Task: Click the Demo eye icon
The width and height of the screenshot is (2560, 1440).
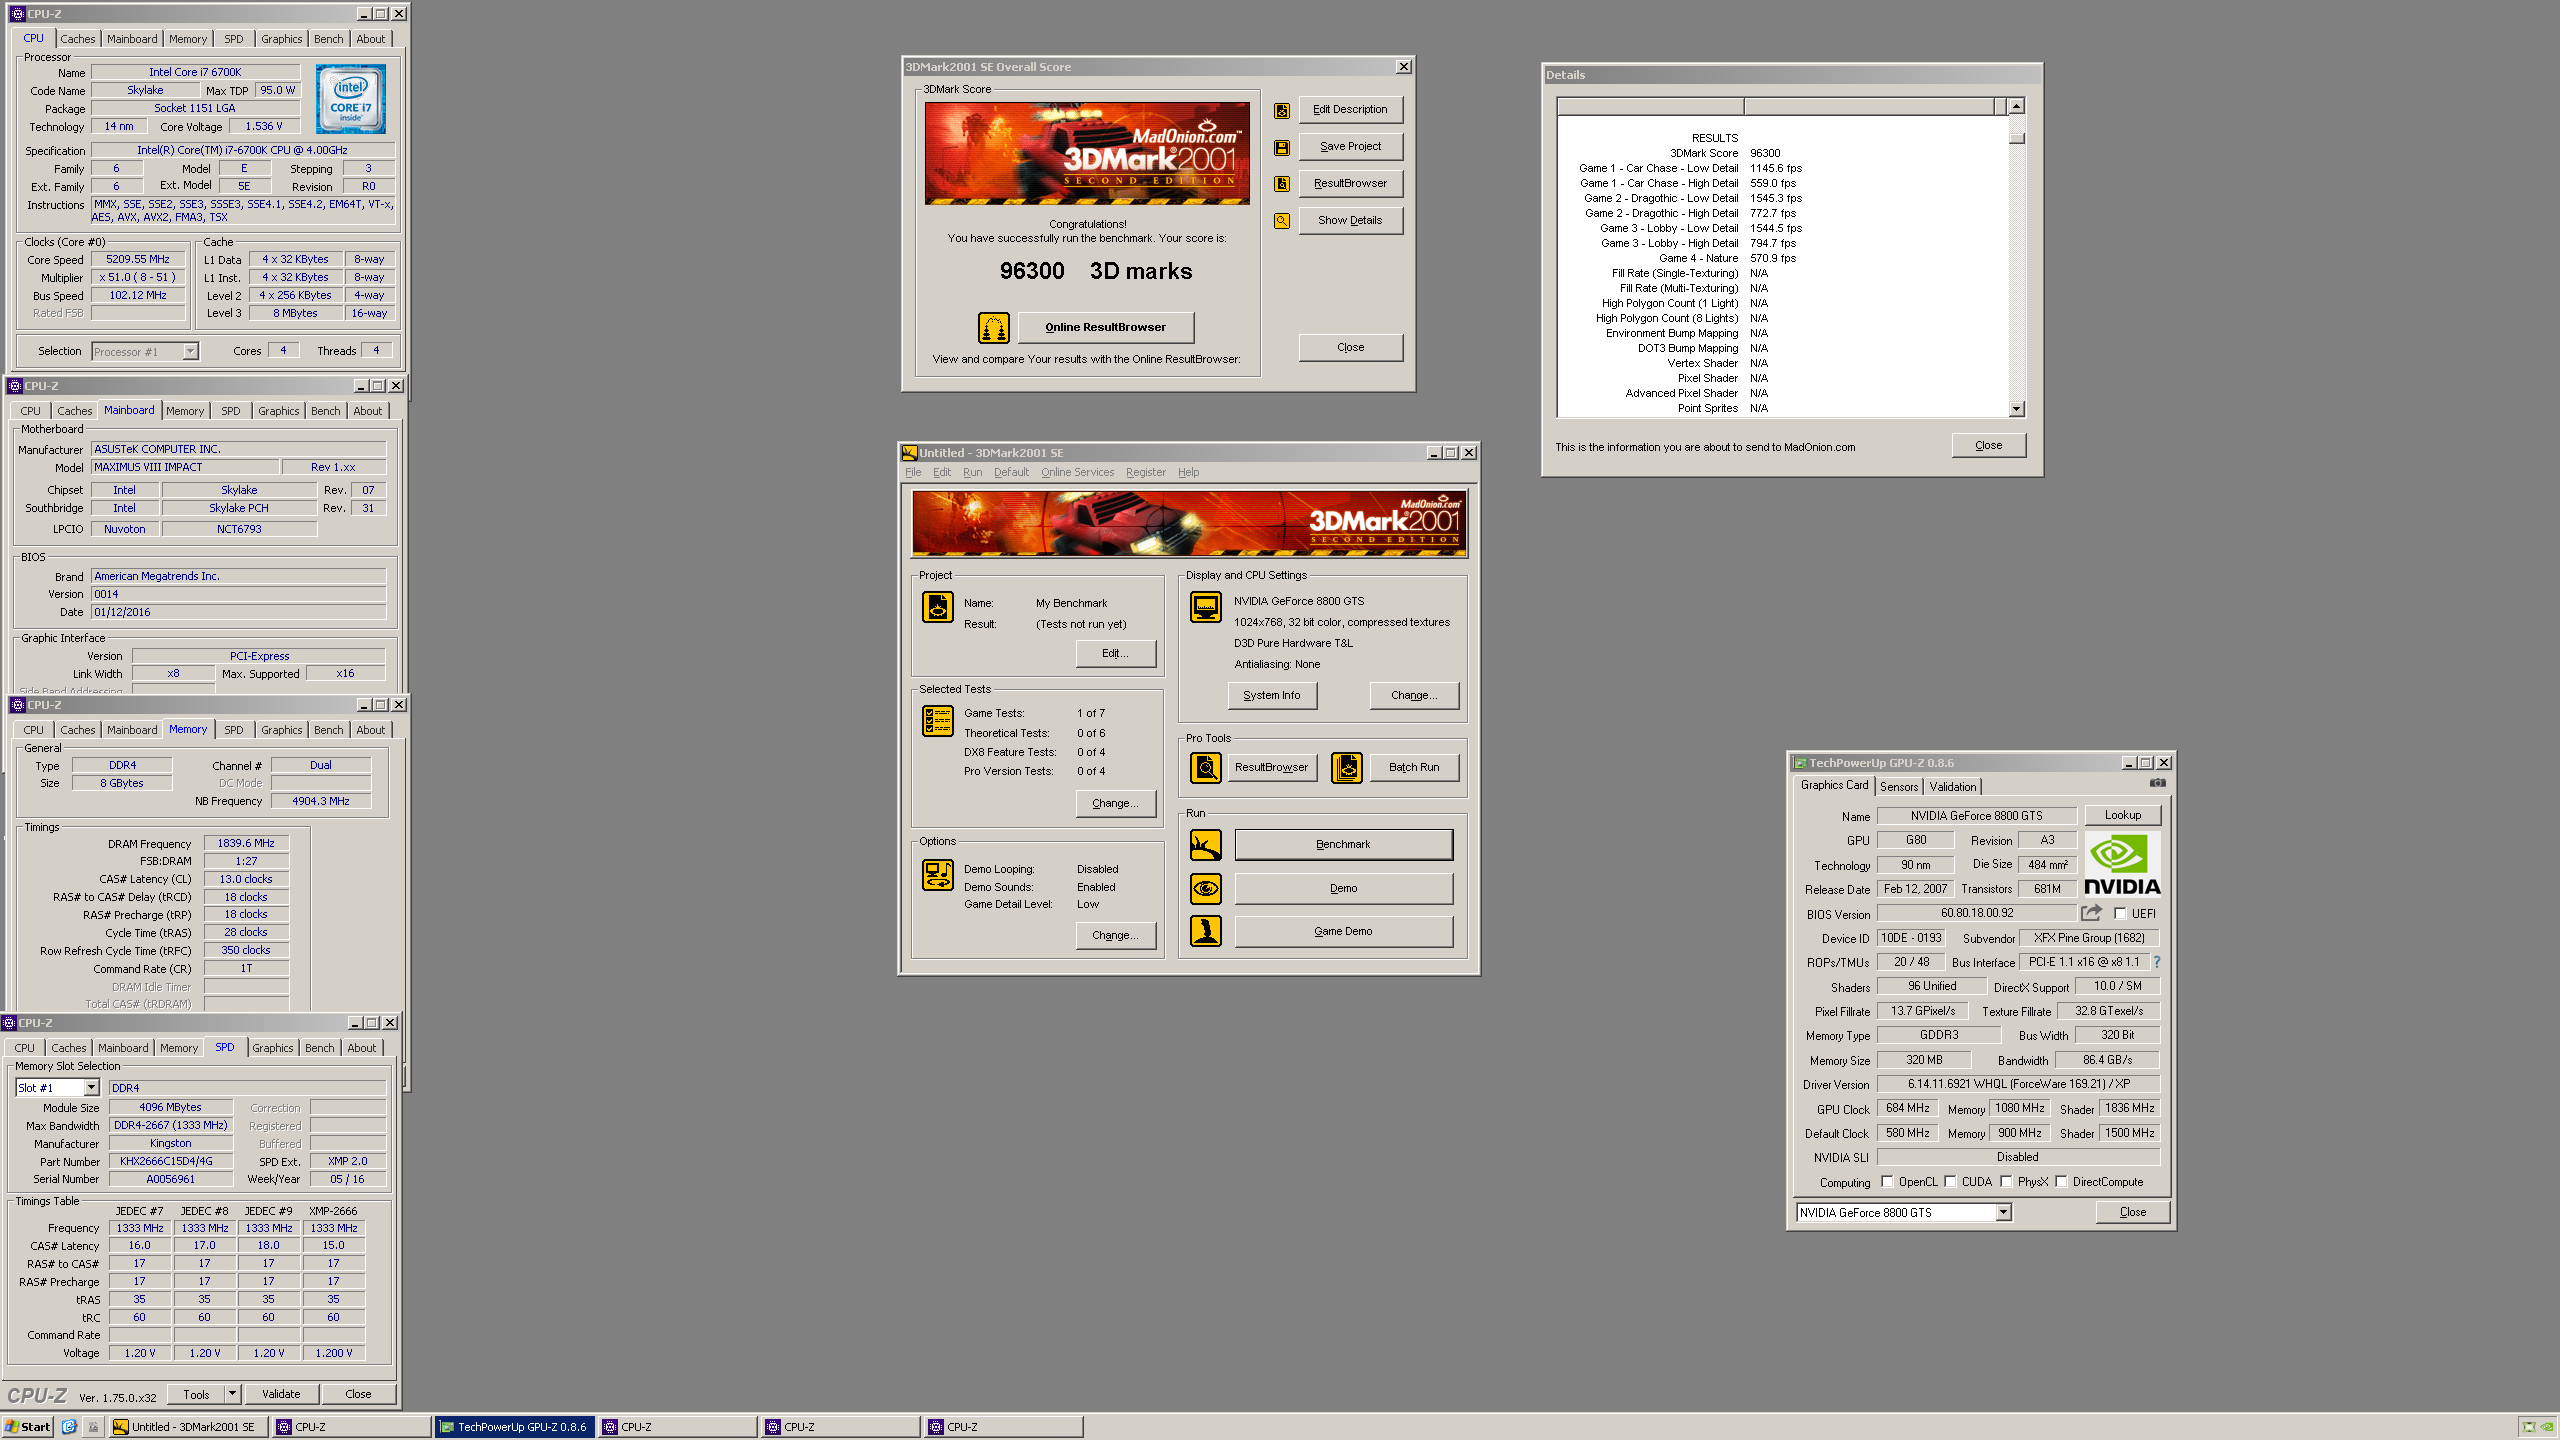Action: (1205, 888)
